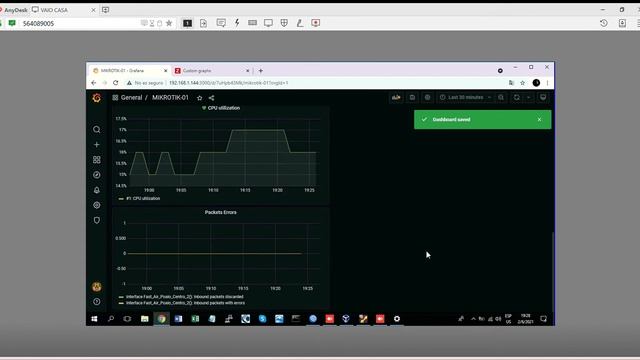Open remote taskbar notification center
This screenshot has width=640, height=360.
543,319
